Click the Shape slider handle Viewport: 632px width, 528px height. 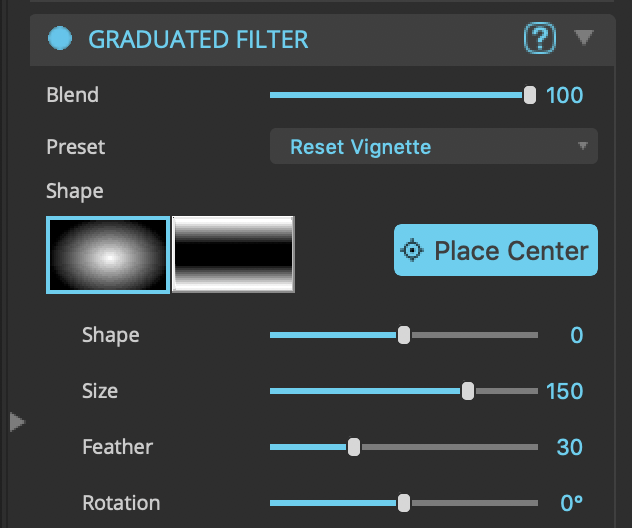click(x=404, y=335)
